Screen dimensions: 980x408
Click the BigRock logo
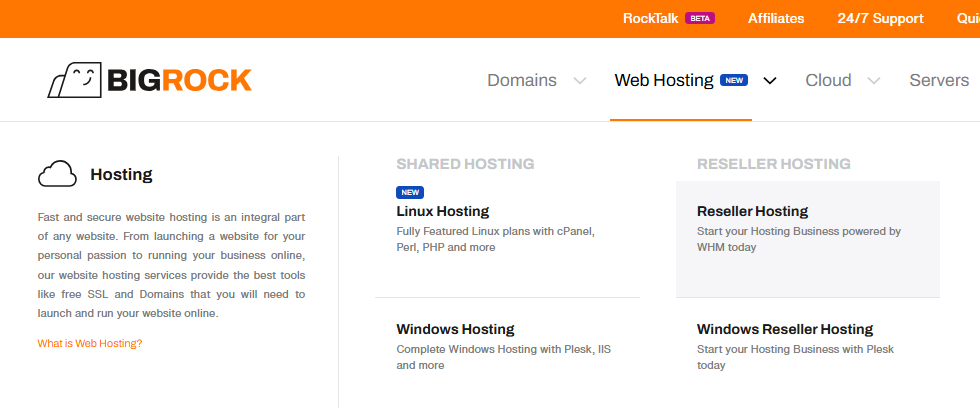tap(149, 80)
